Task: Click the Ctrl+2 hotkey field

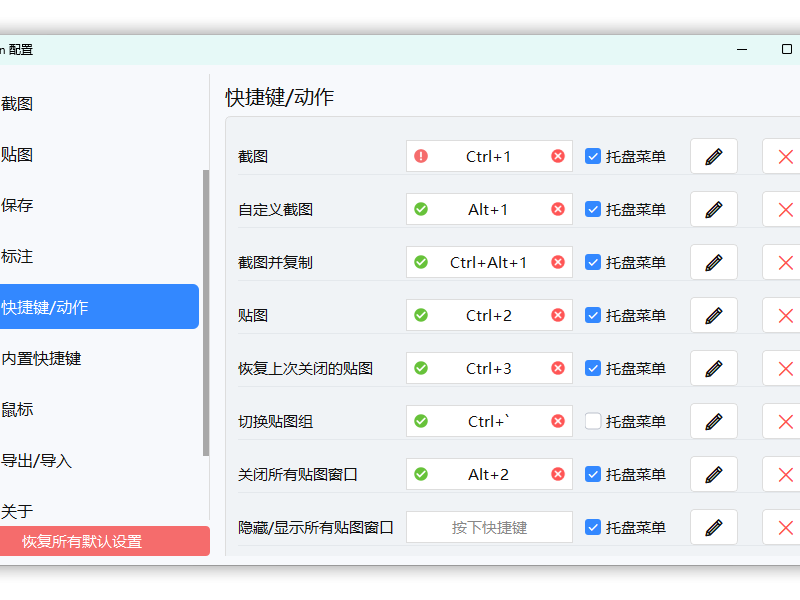Action: 489,315
